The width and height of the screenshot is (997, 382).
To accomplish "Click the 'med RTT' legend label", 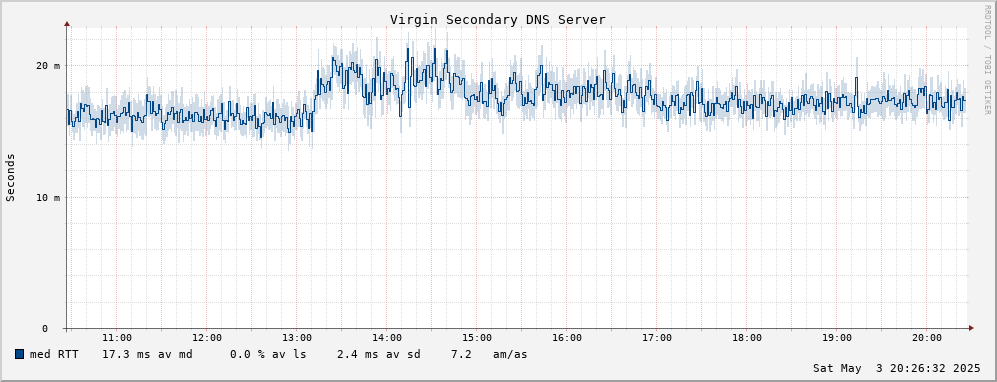I will (54, 354).
